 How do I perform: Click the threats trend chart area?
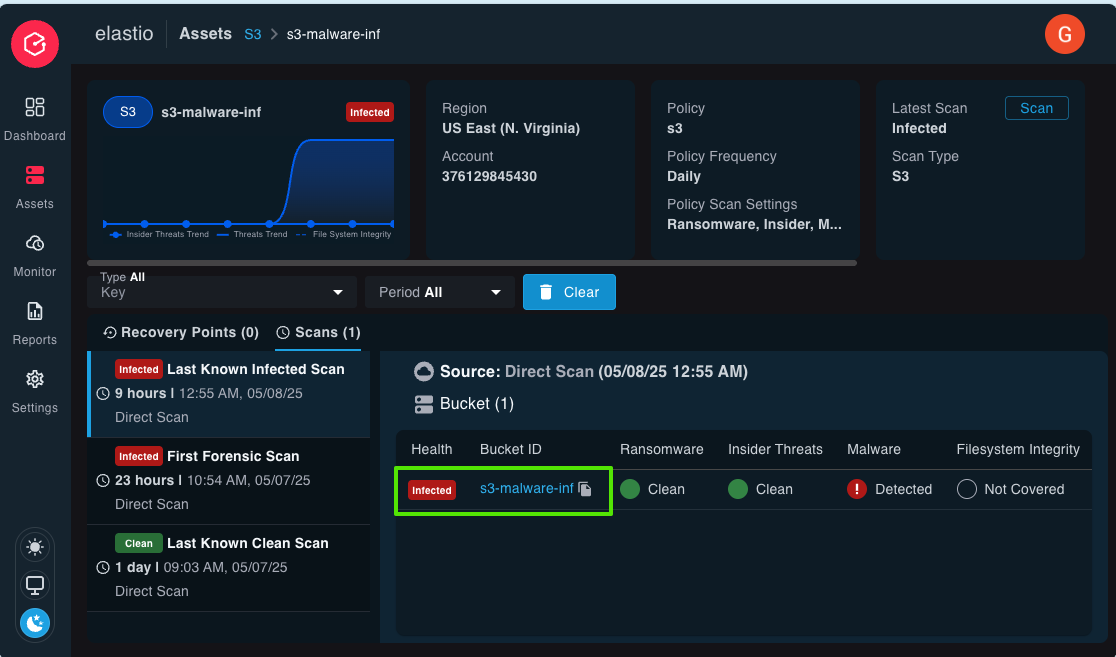pyautogui.click(x=248, y=182)
